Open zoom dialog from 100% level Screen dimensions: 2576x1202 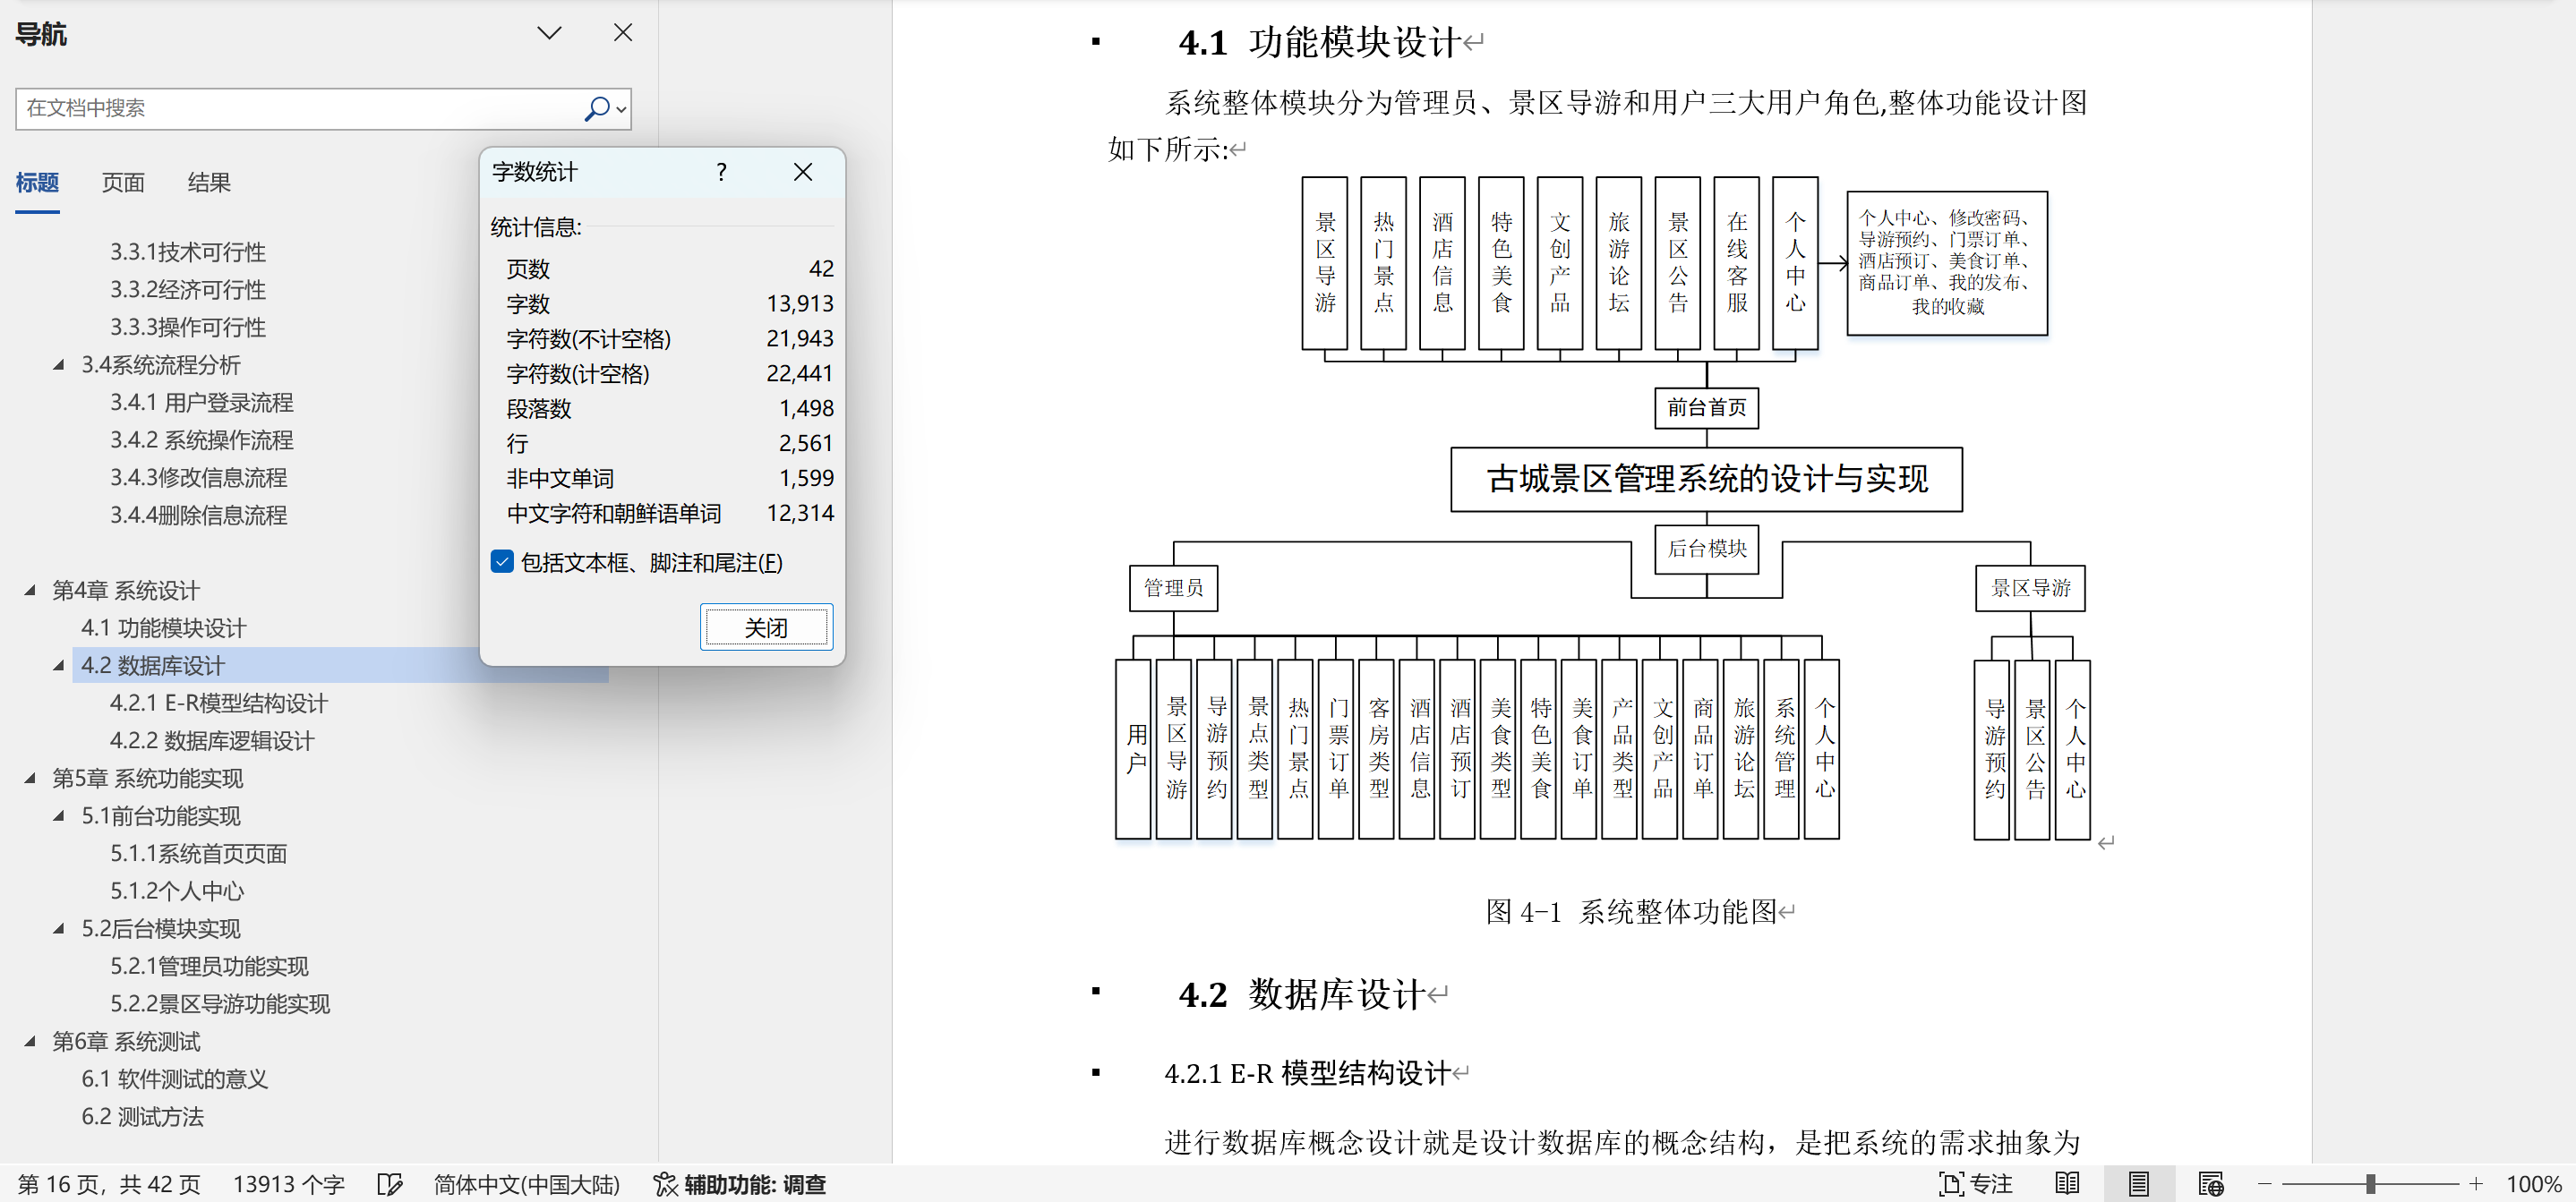pyautogui.click(x=2533, y=1184)
